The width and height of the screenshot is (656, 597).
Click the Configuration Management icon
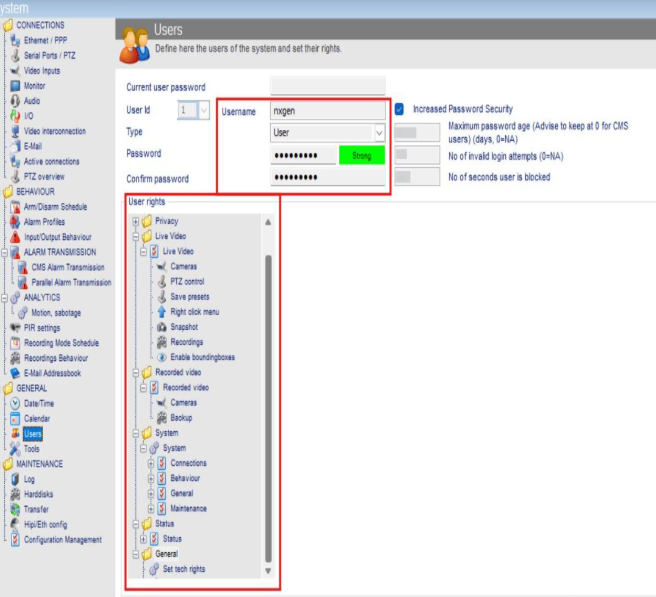[15, 540]
